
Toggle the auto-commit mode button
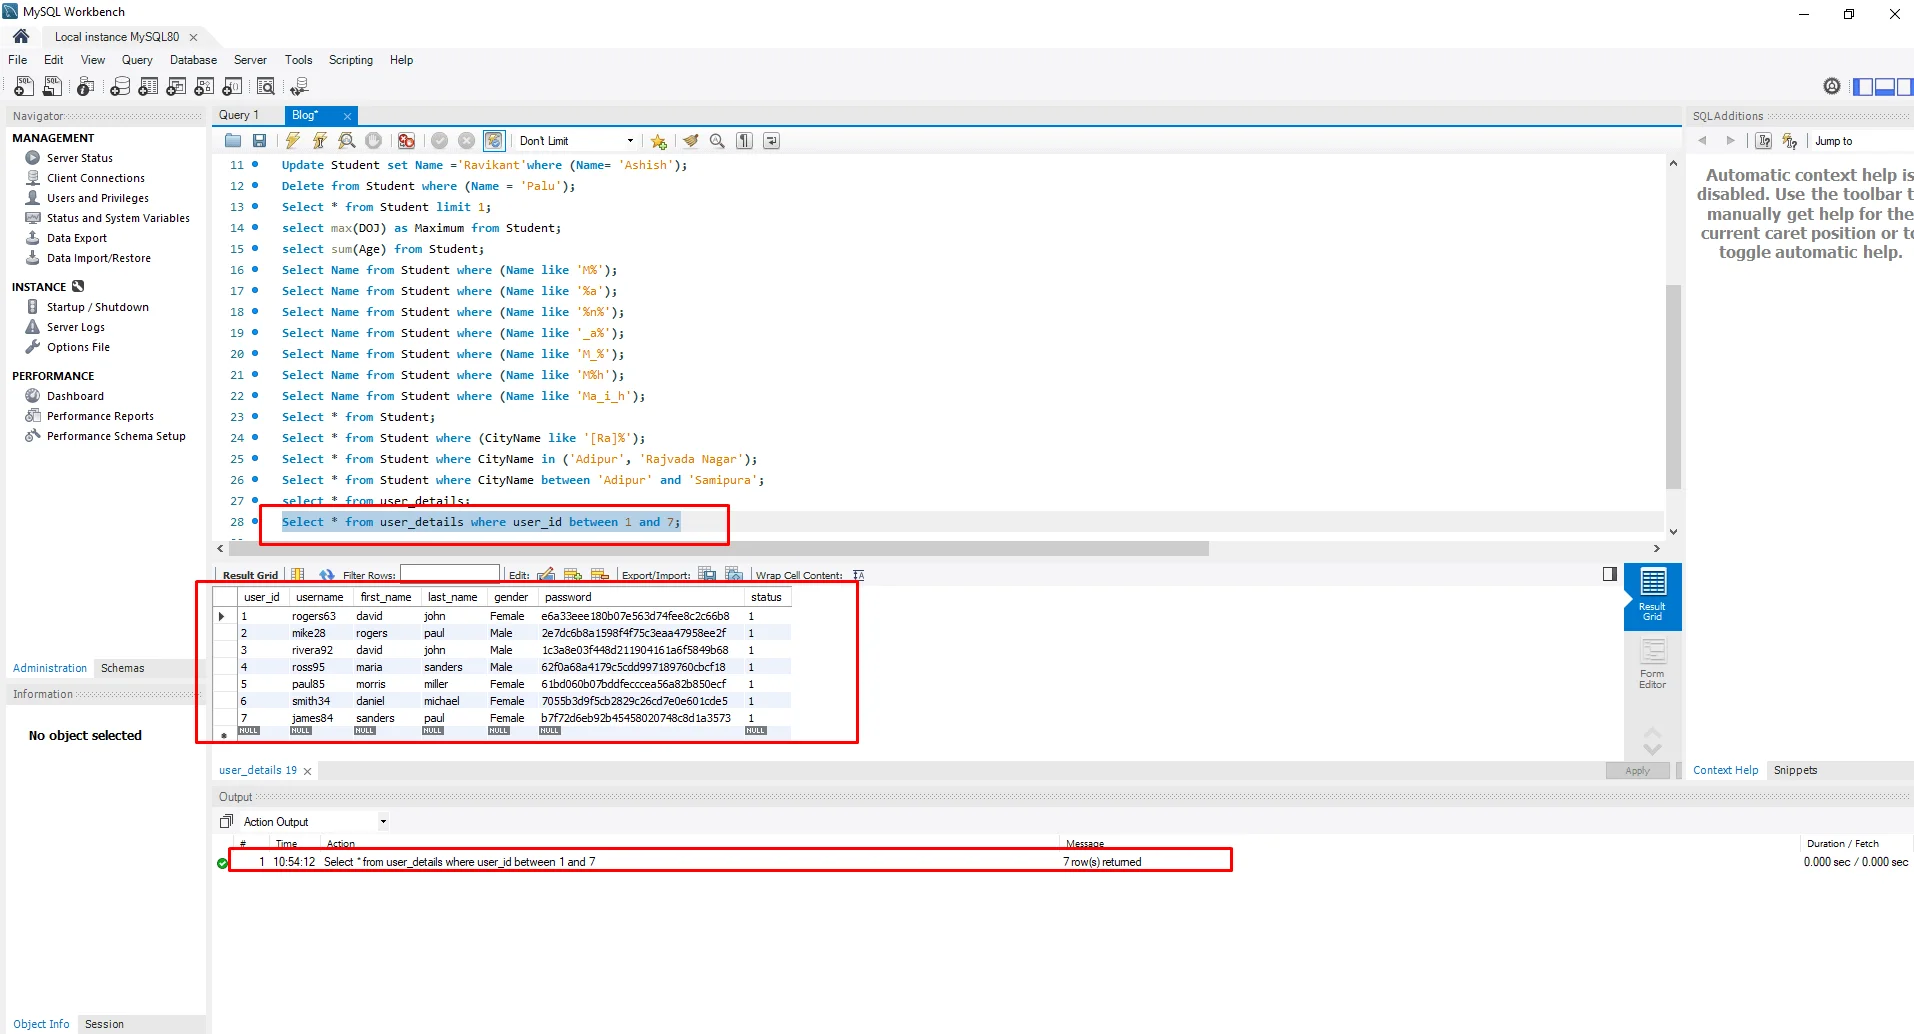click(x=494, y=141)
